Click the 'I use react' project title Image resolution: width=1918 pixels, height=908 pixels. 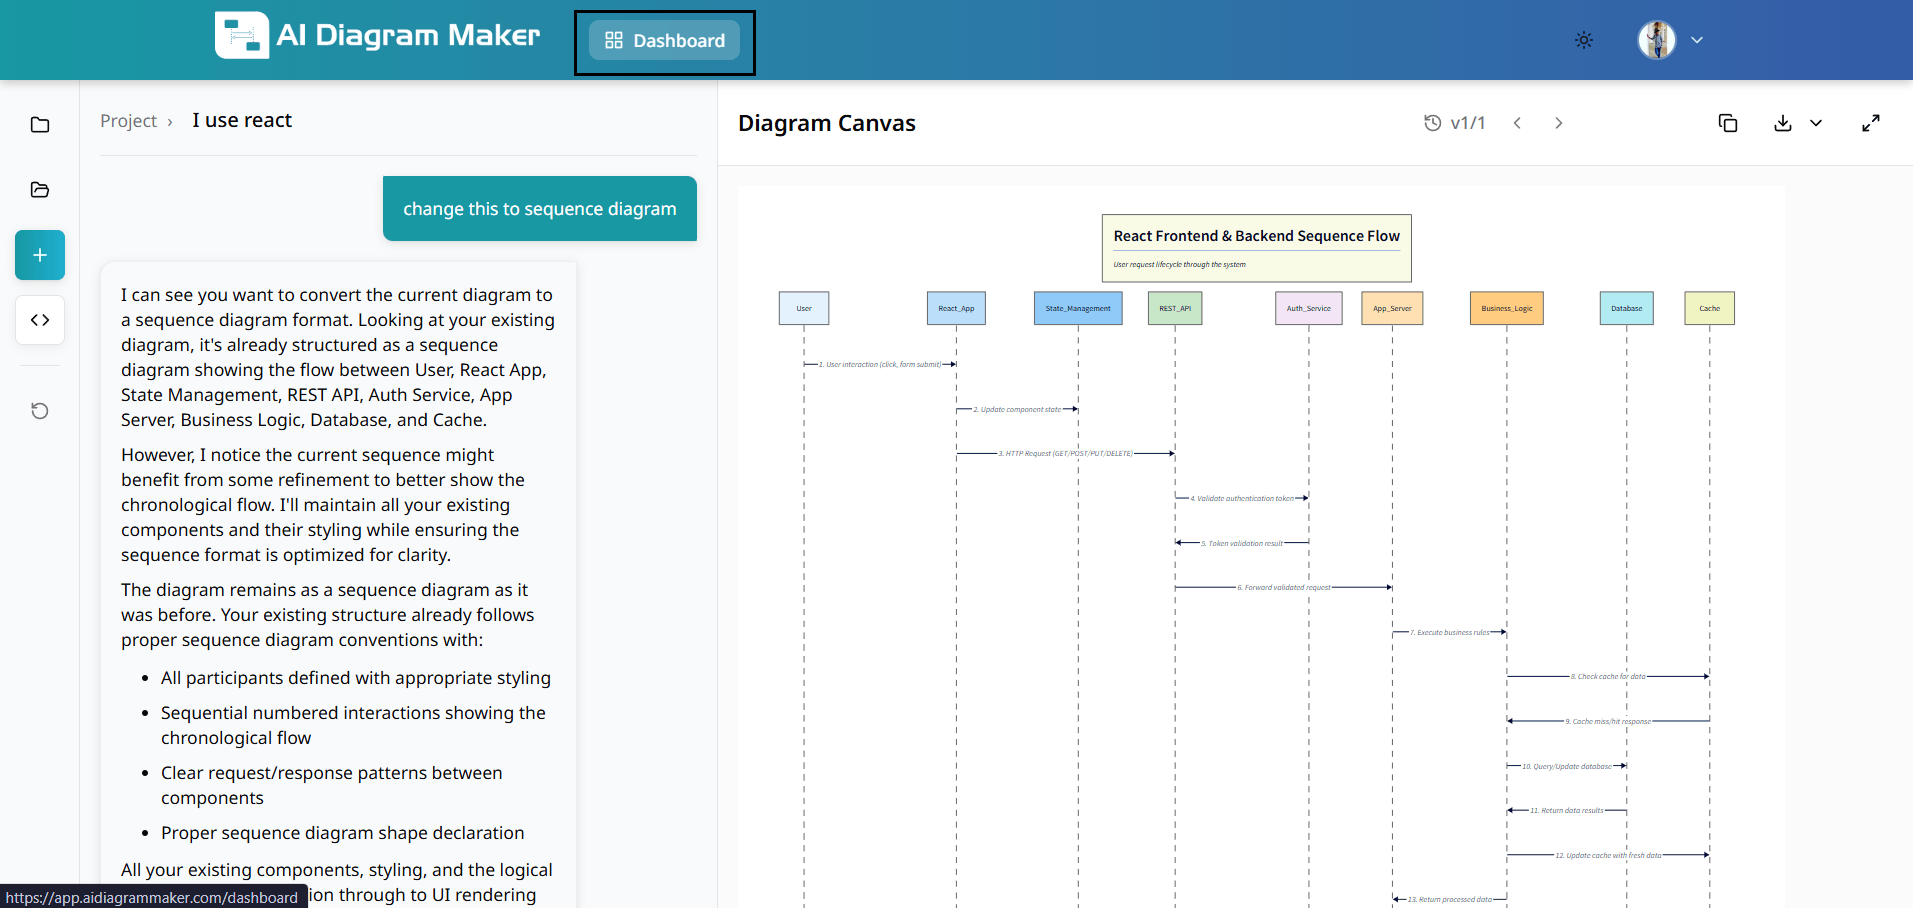click(242, 121)
